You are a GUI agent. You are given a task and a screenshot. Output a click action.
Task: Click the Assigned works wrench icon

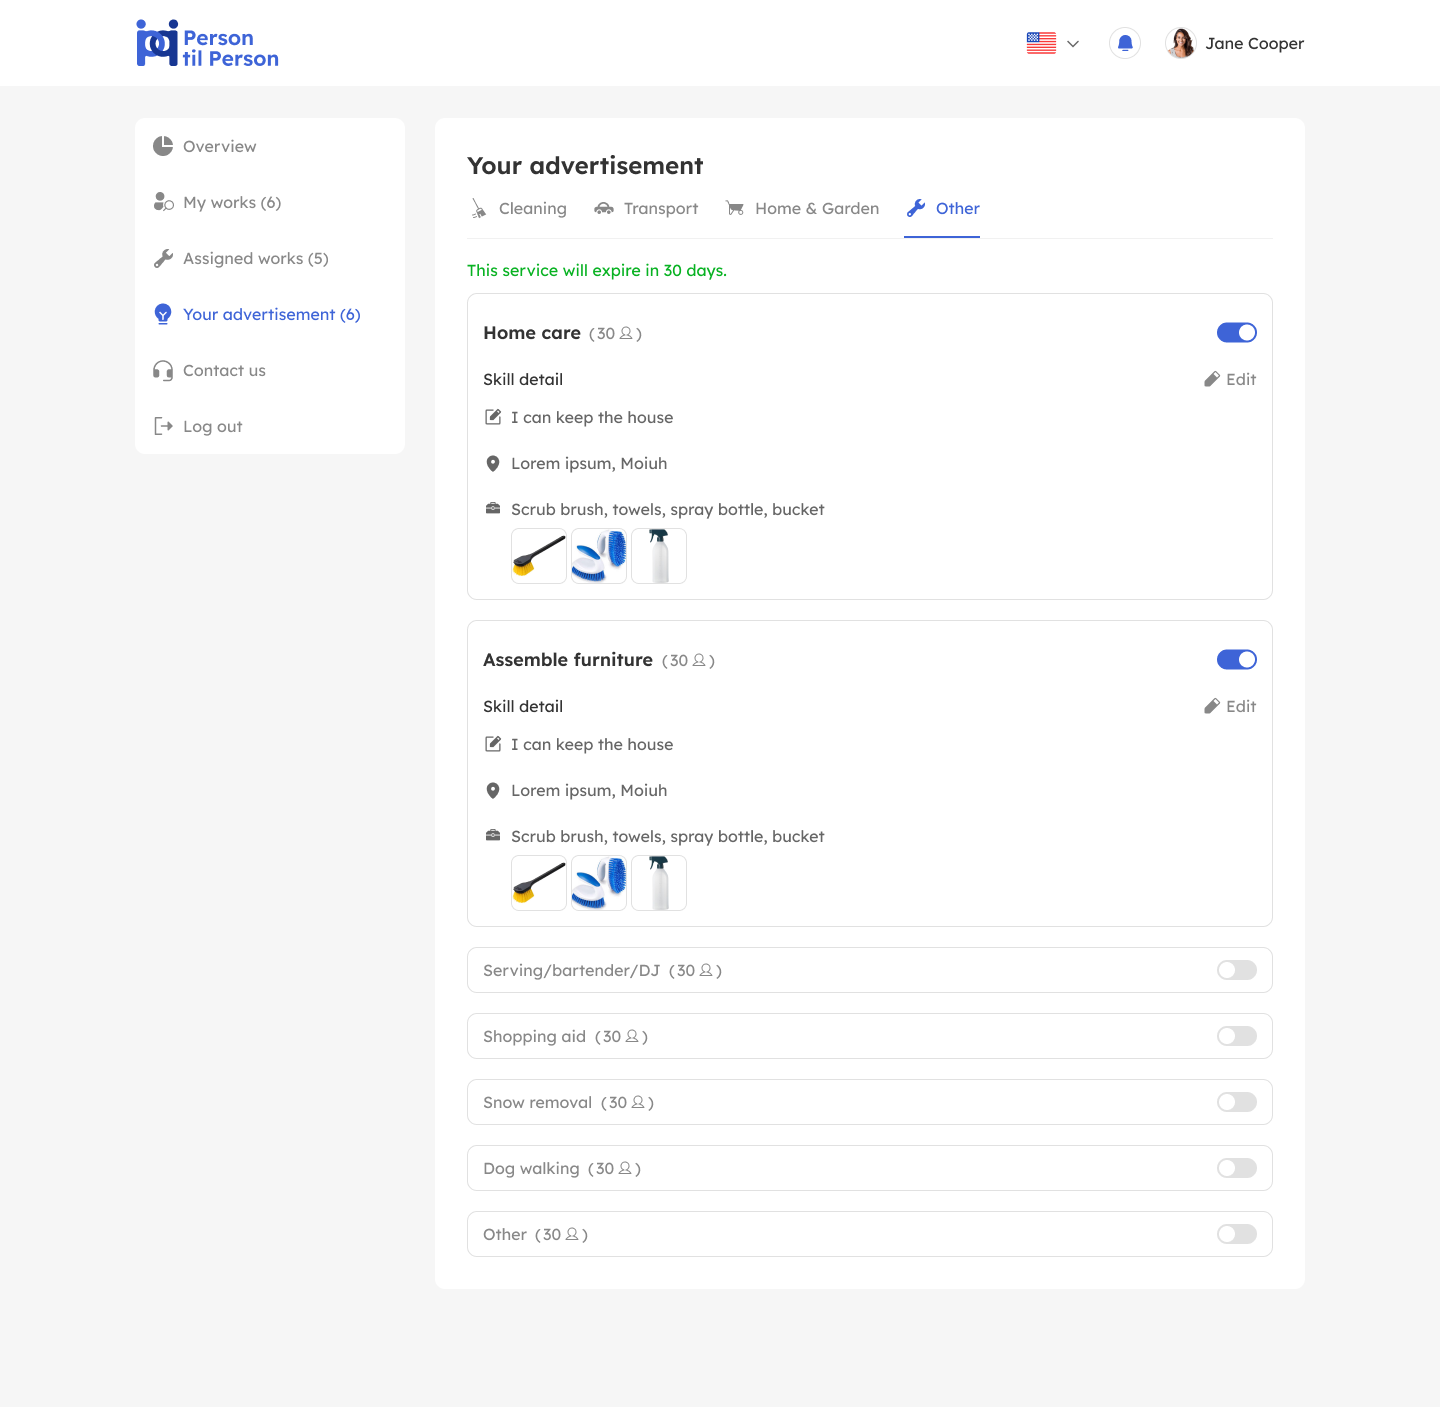[x=163, y=258]
